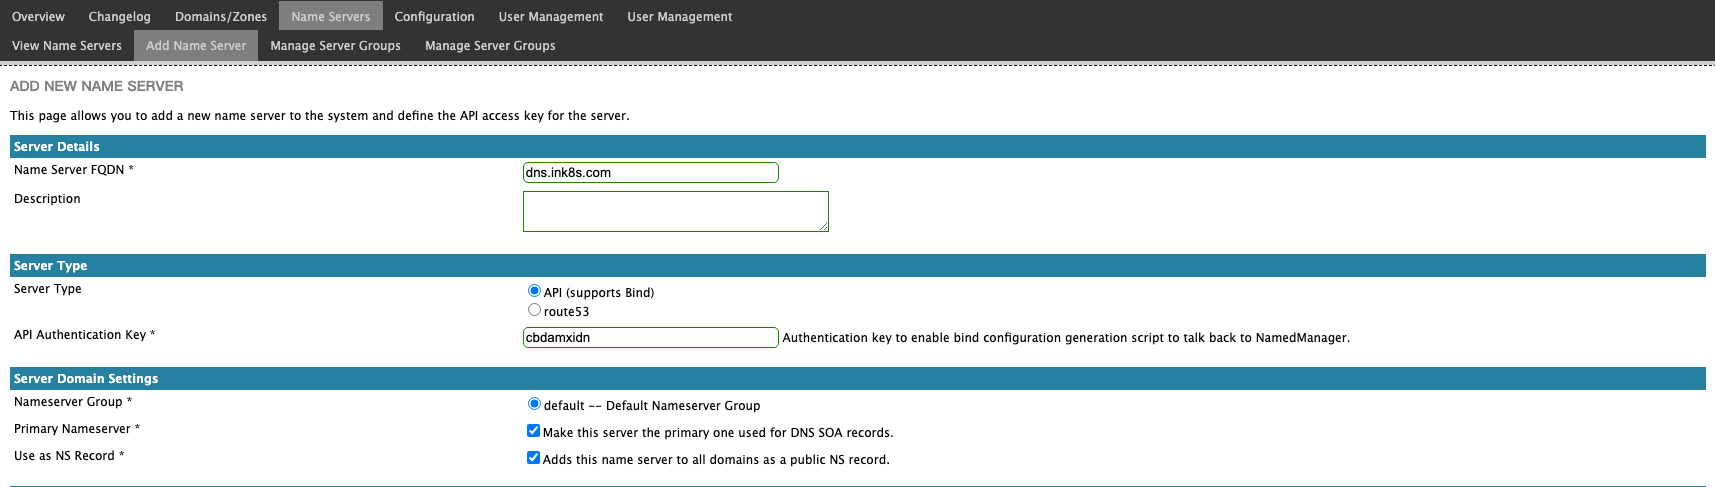Toggle the Use as NS Record checkbox
This screenshot has height=487, width=1715.
[x=533, y=458]
